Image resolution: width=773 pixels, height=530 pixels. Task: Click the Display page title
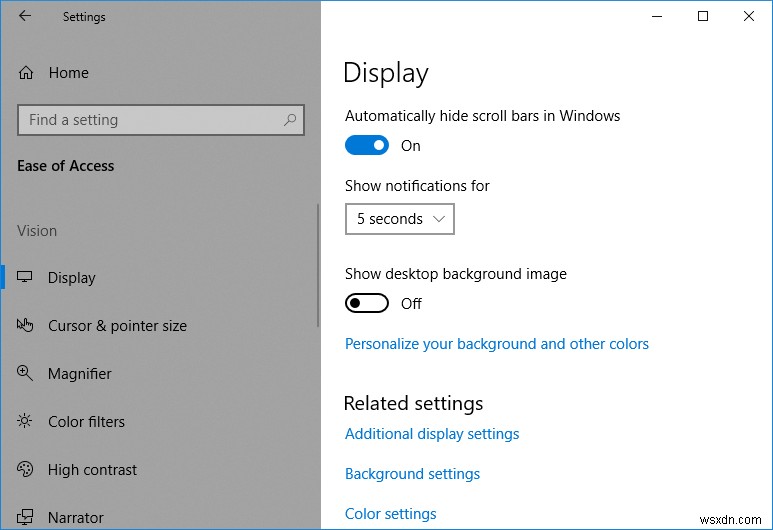(x=386, y=73)
